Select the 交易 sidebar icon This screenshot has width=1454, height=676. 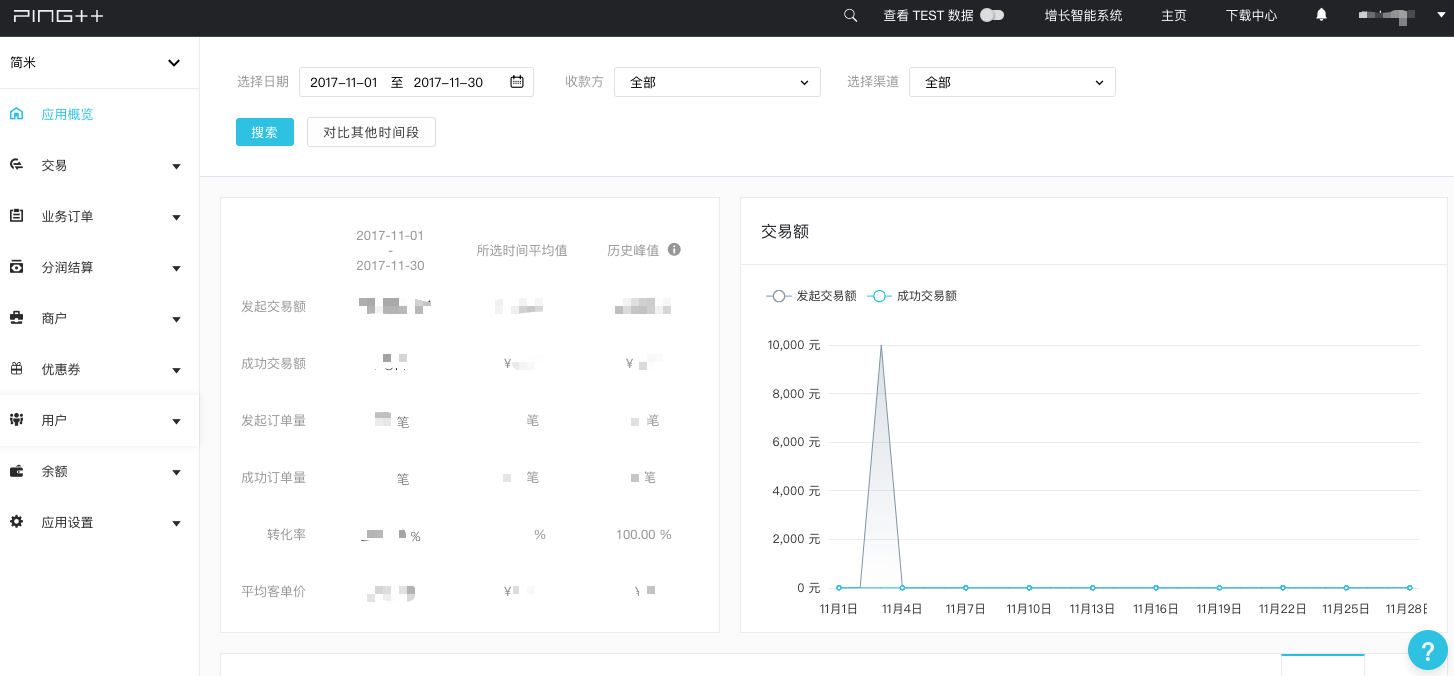(17, 165)
